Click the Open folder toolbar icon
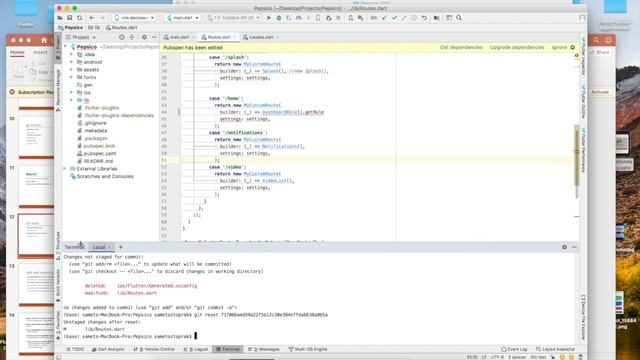The height and width of the screenshot is (360, 640). (60, 18)
